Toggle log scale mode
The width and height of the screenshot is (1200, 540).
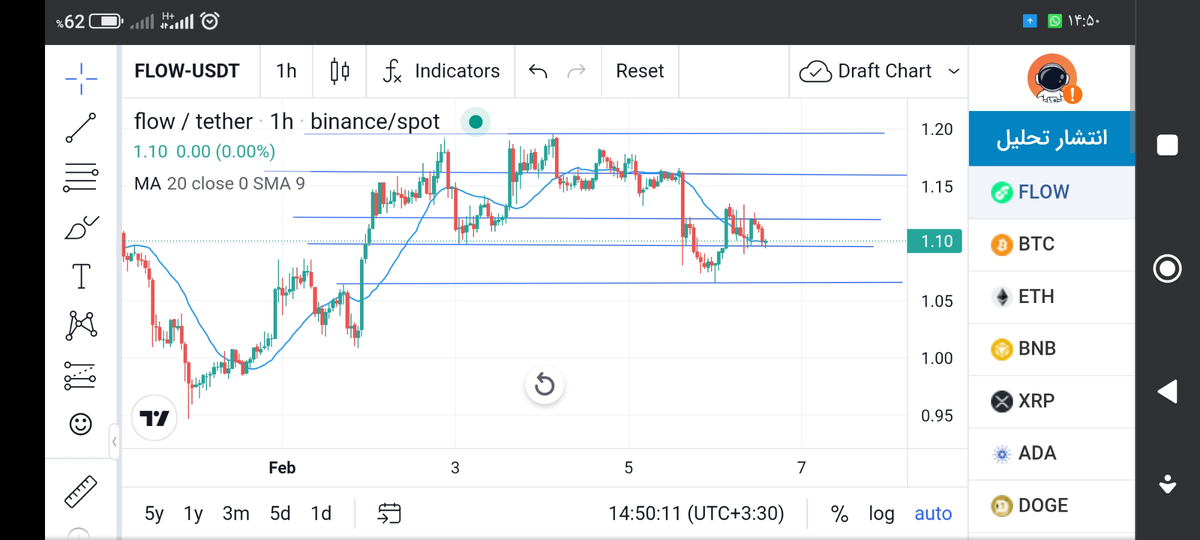881,513
